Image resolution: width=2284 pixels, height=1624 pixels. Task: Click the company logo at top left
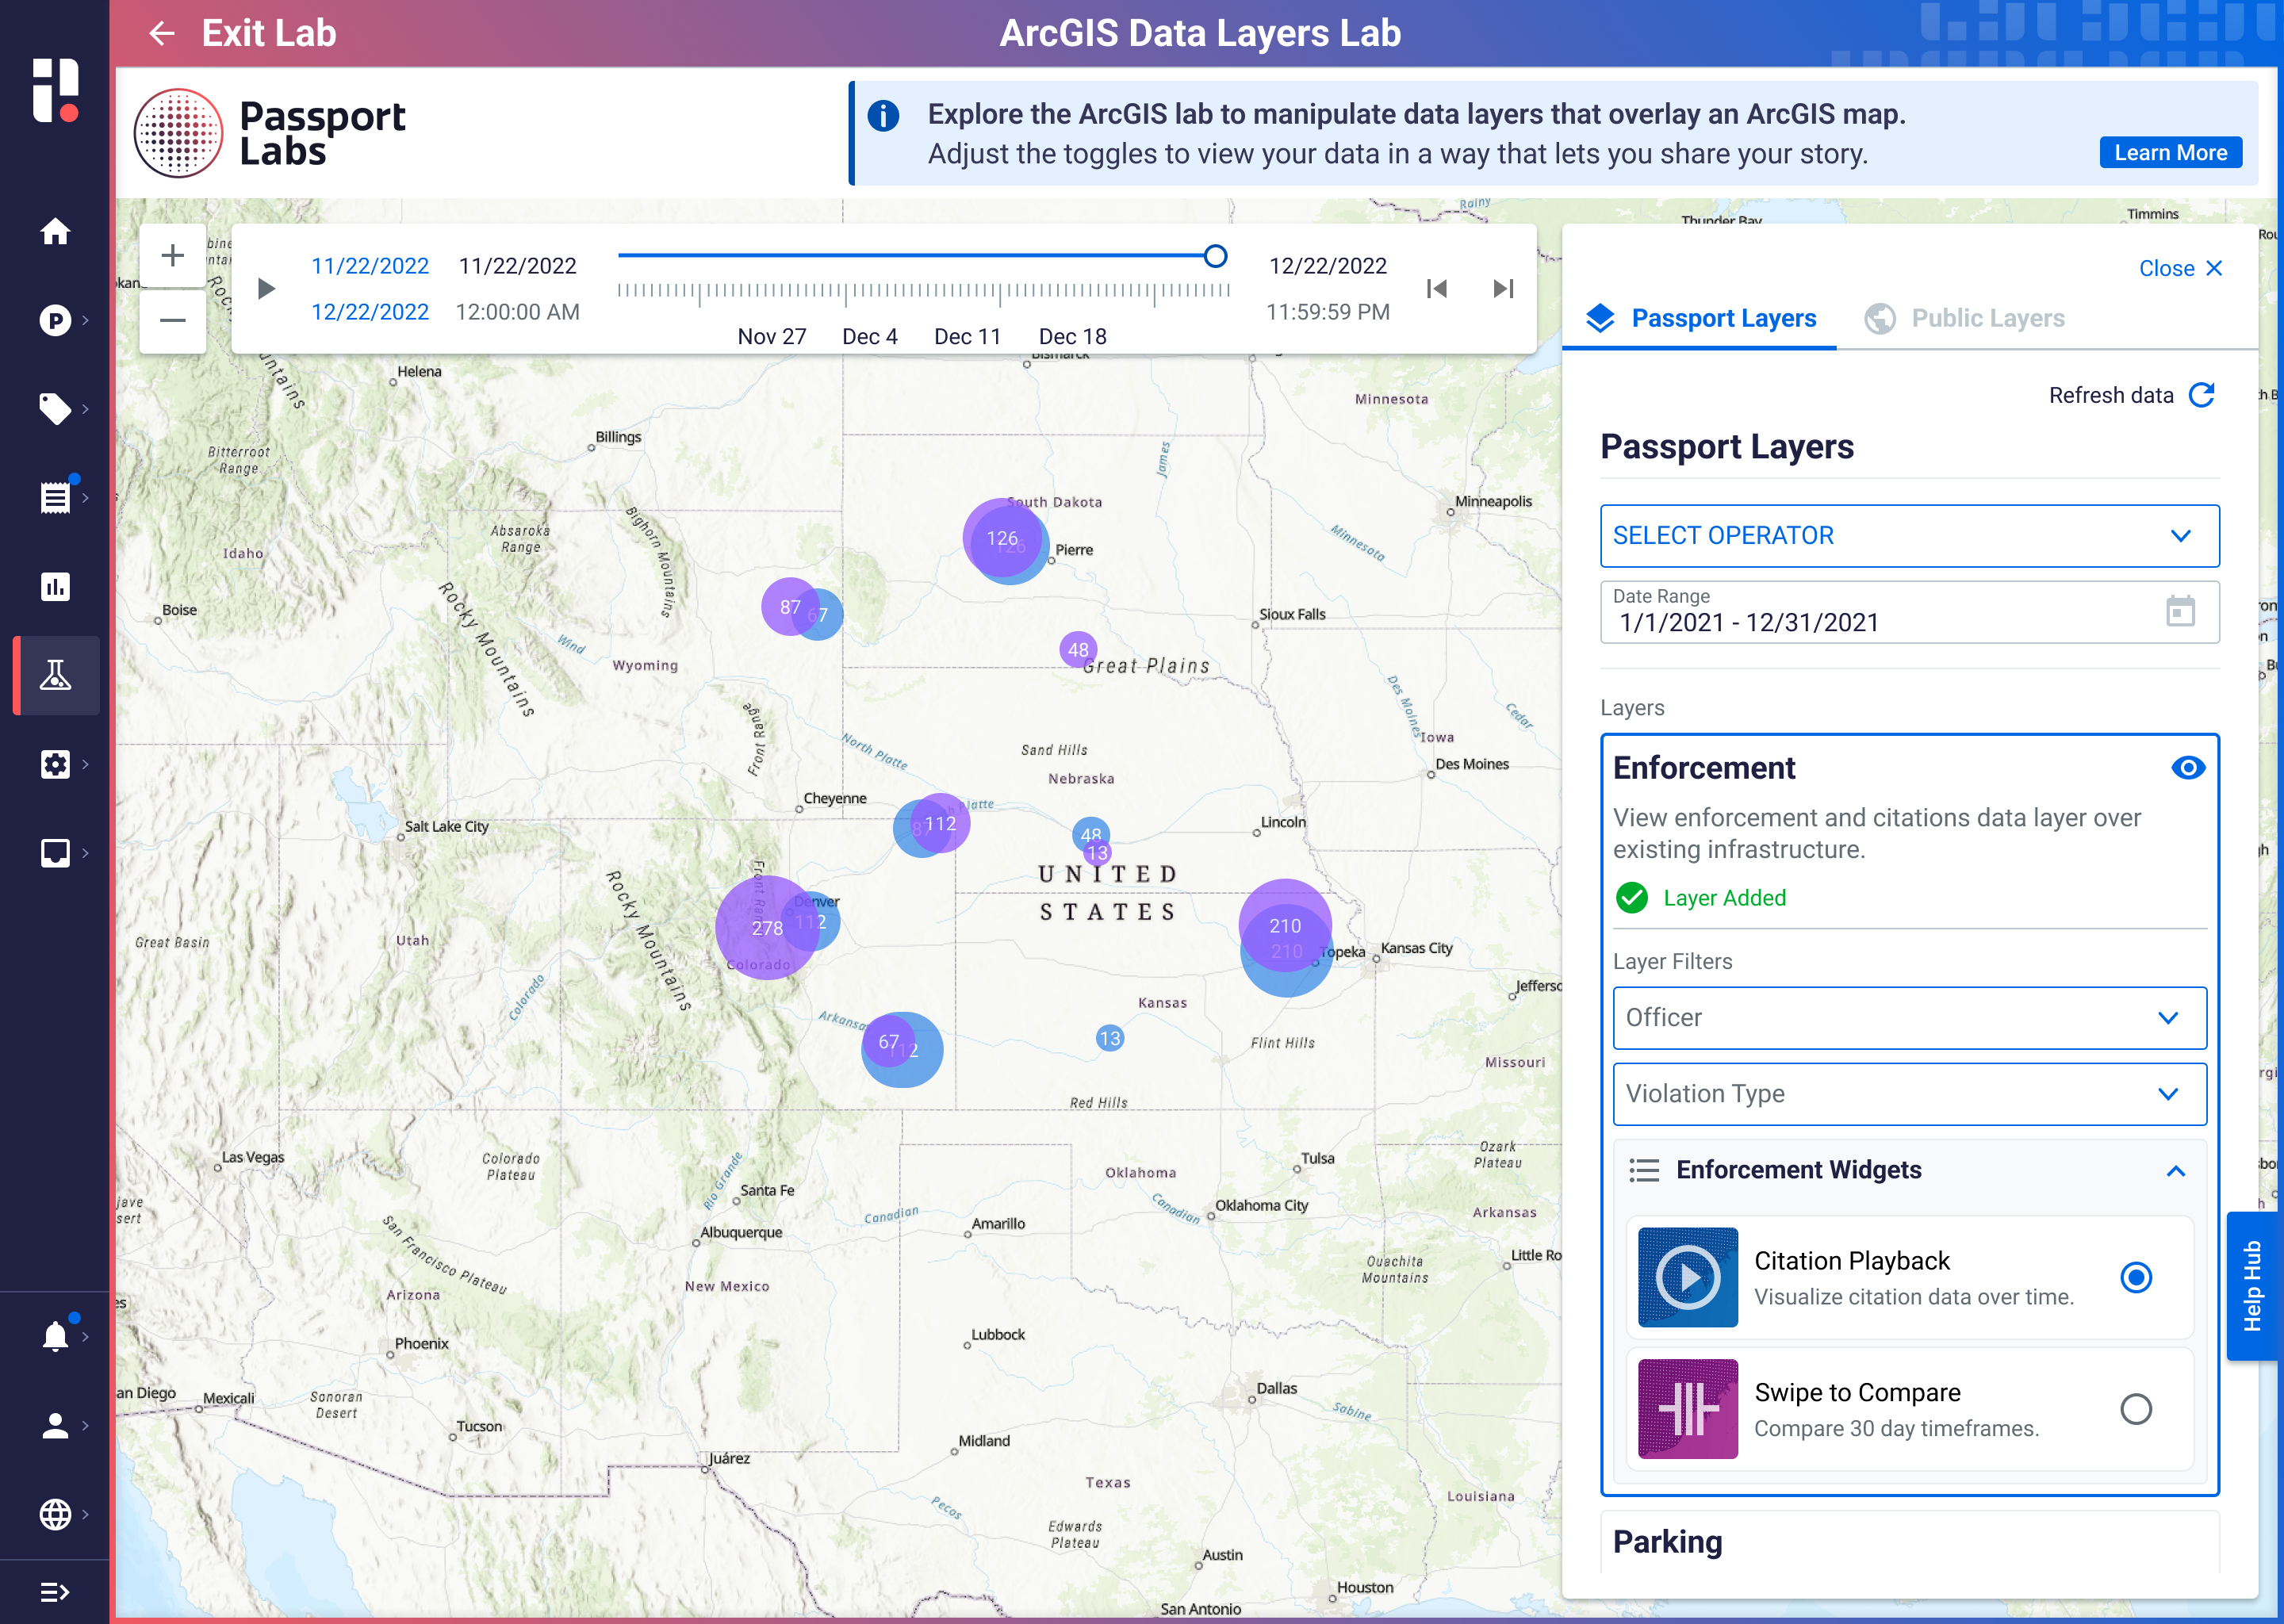pyautogui.click(x=55, y=90)
